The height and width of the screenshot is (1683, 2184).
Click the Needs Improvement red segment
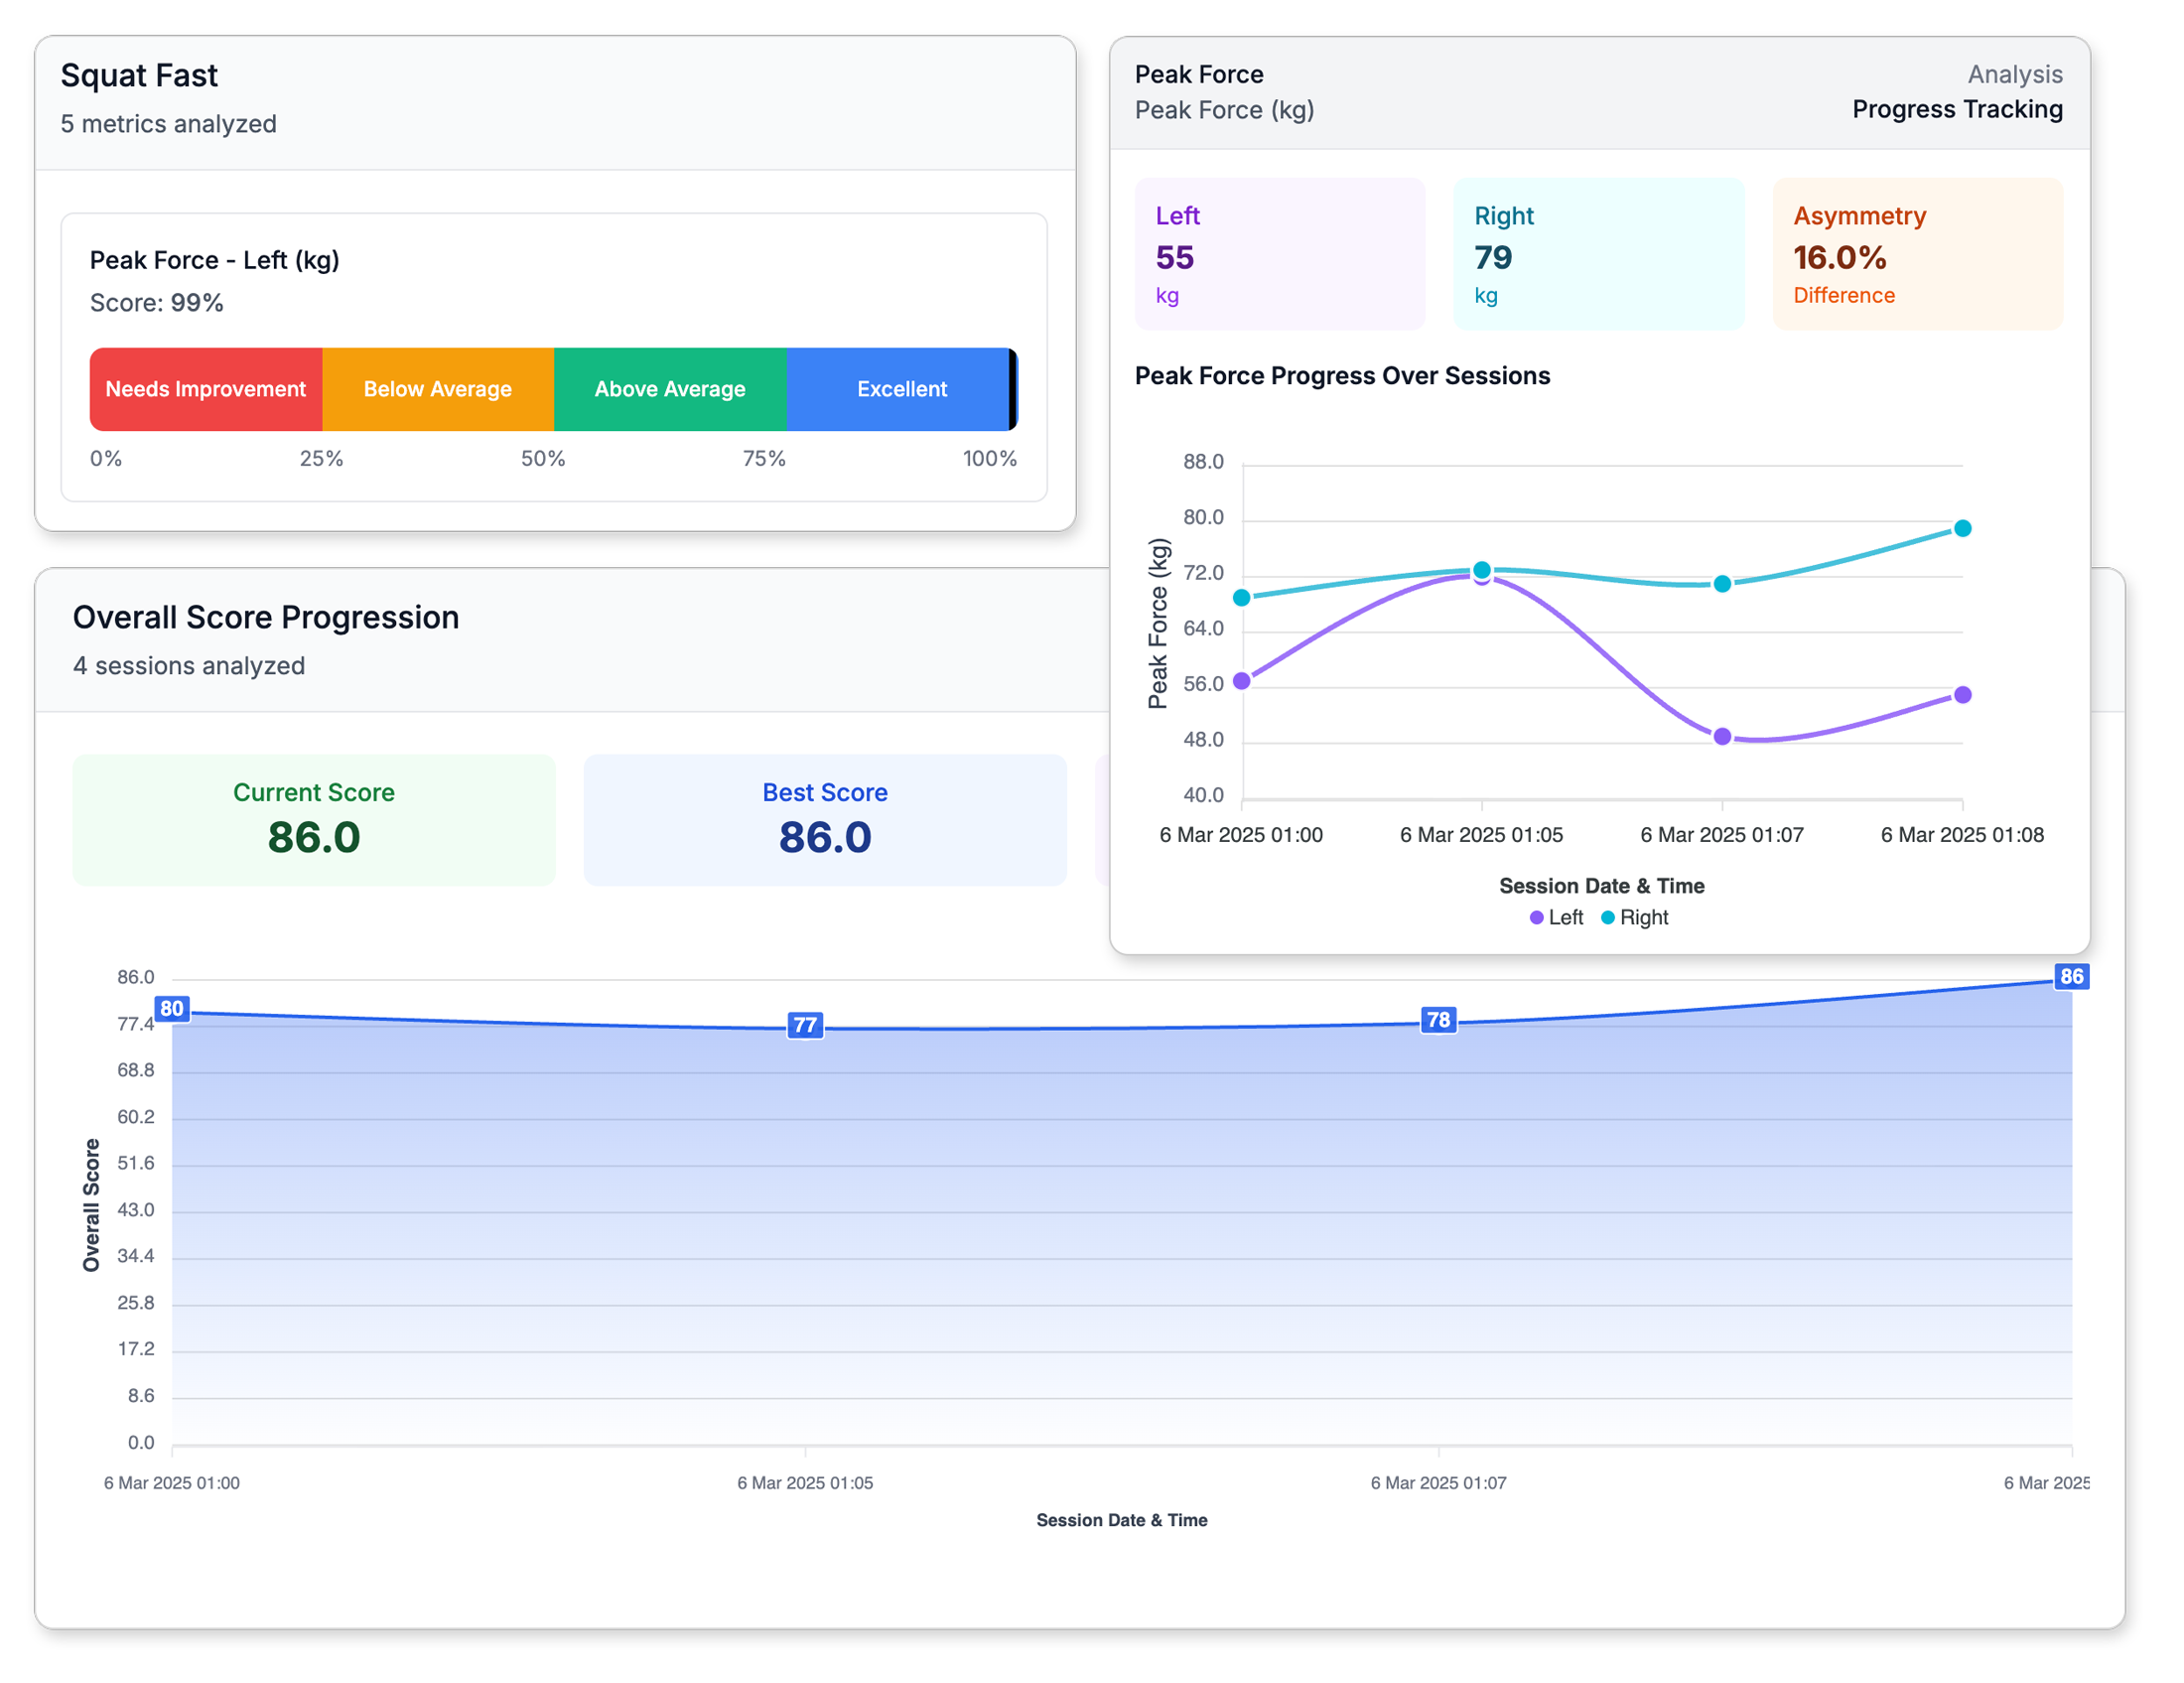(x=206, y=389)
